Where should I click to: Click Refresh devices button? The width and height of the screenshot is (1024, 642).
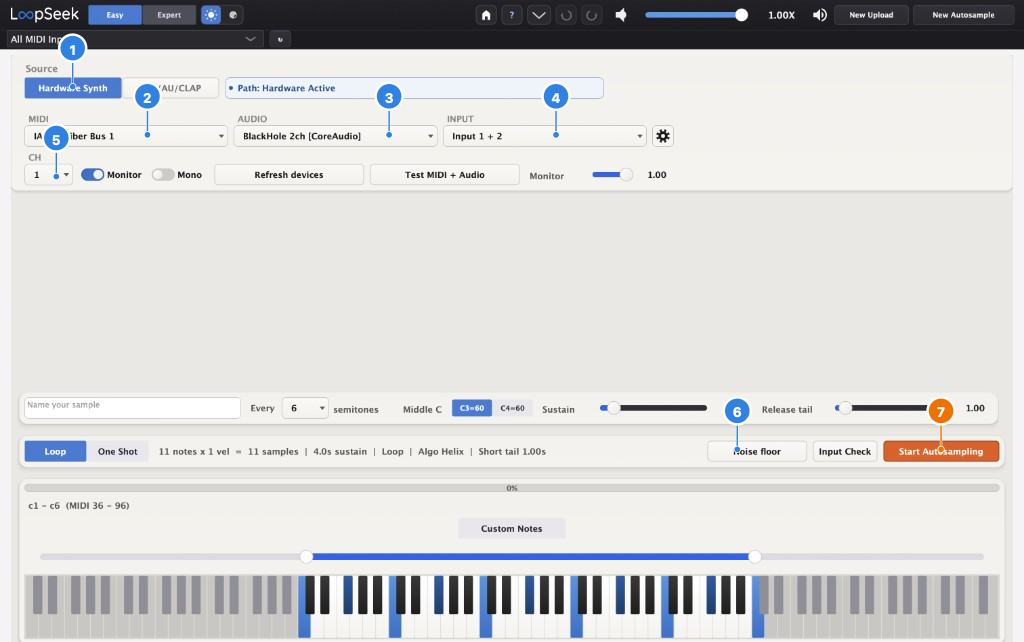coord(289,174)
